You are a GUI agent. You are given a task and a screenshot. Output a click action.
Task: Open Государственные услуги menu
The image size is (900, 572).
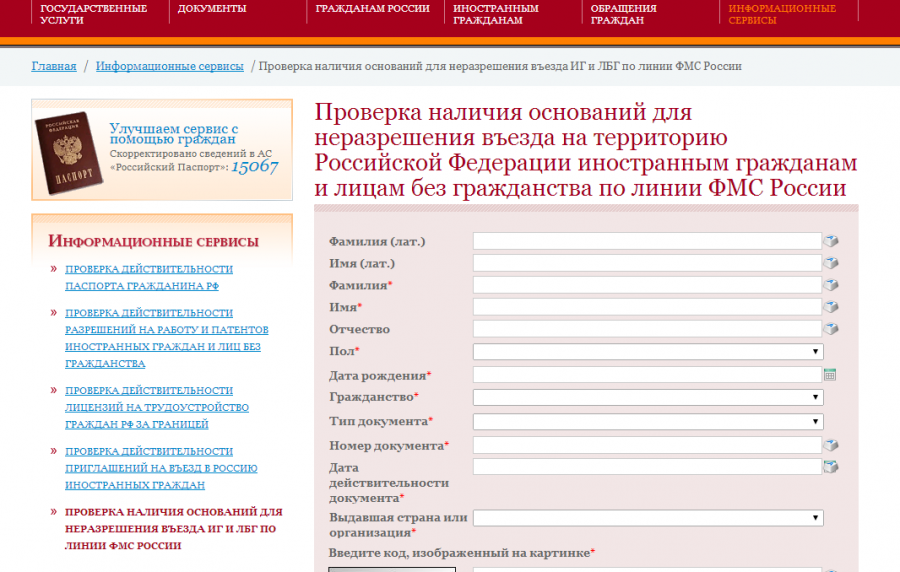pyautogui.click(x=94, y=14)
